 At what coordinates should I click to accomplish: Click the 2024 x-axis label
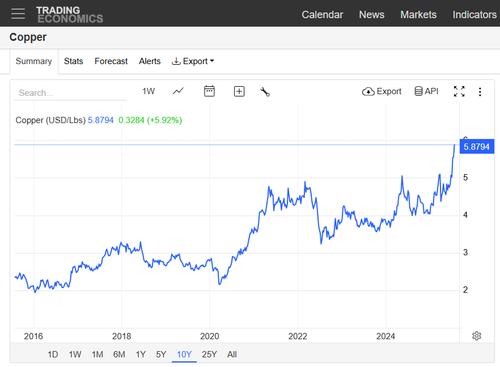click(x=386, y=336)
